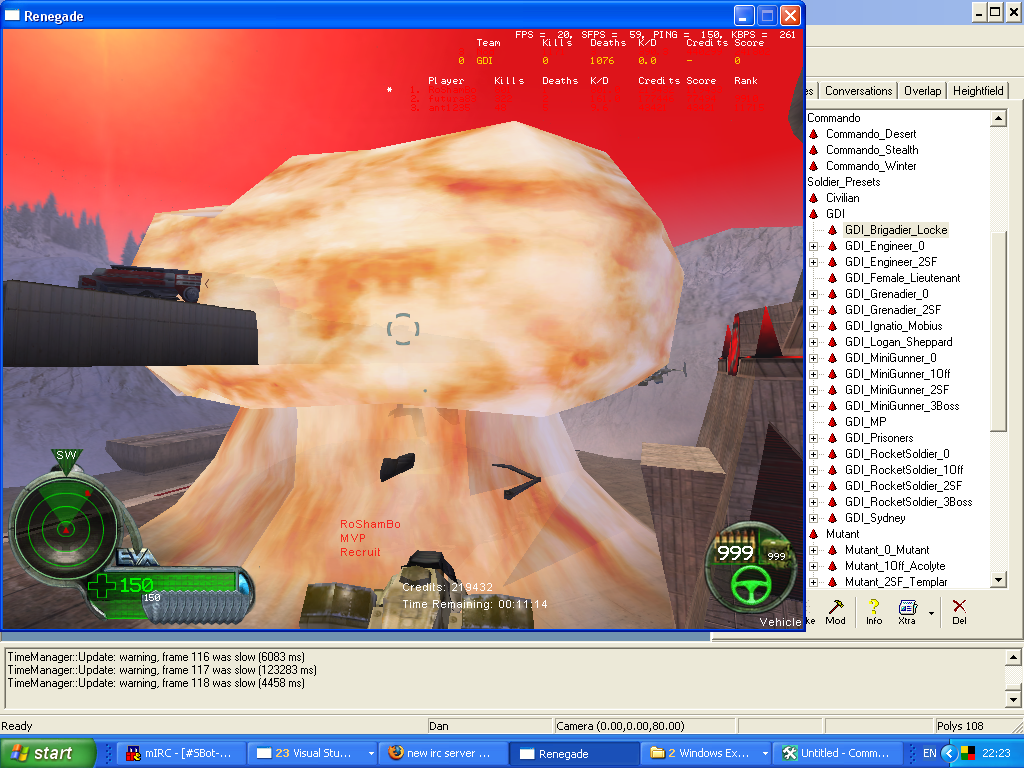This screenshot has height=768, width=1024.
Task: Click the GDI_Sydney preset icon
Action: point(831,518)
